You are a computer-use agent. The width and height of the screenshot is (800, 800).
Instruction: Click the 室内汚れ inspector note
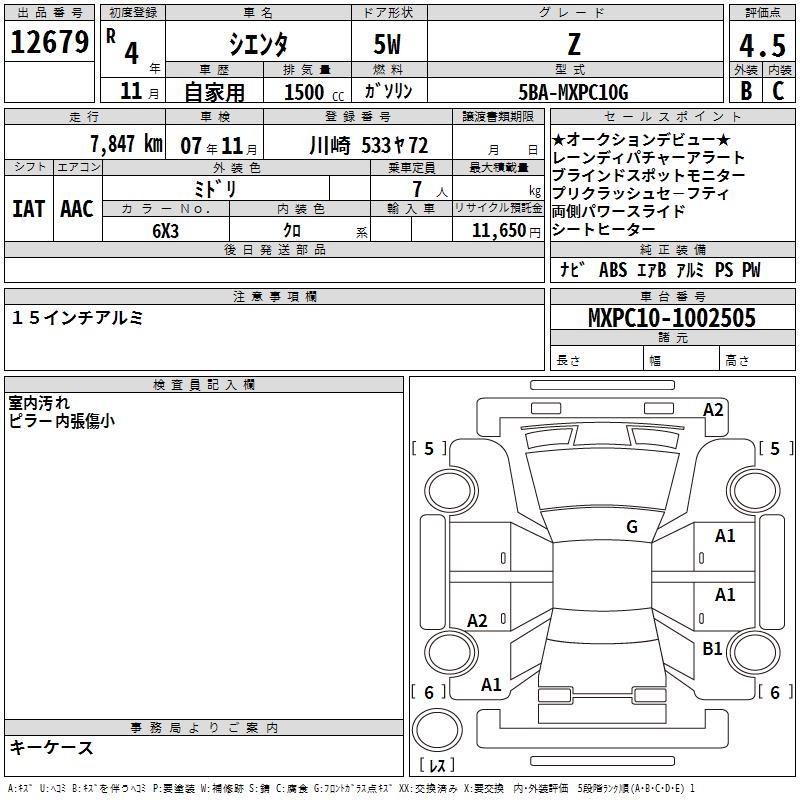pos(40,403)
